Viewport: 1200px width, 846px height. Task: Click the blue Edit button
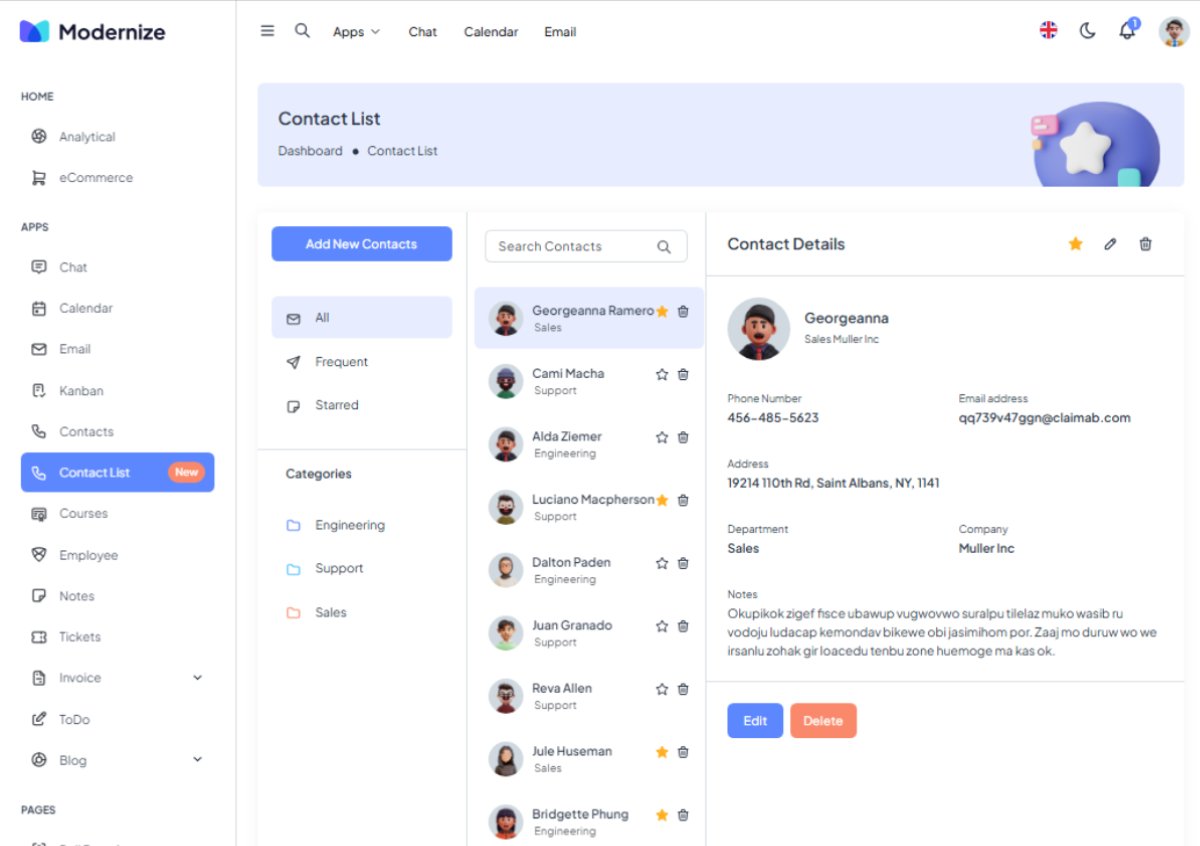pyautogui.click(x=755, y=721)
